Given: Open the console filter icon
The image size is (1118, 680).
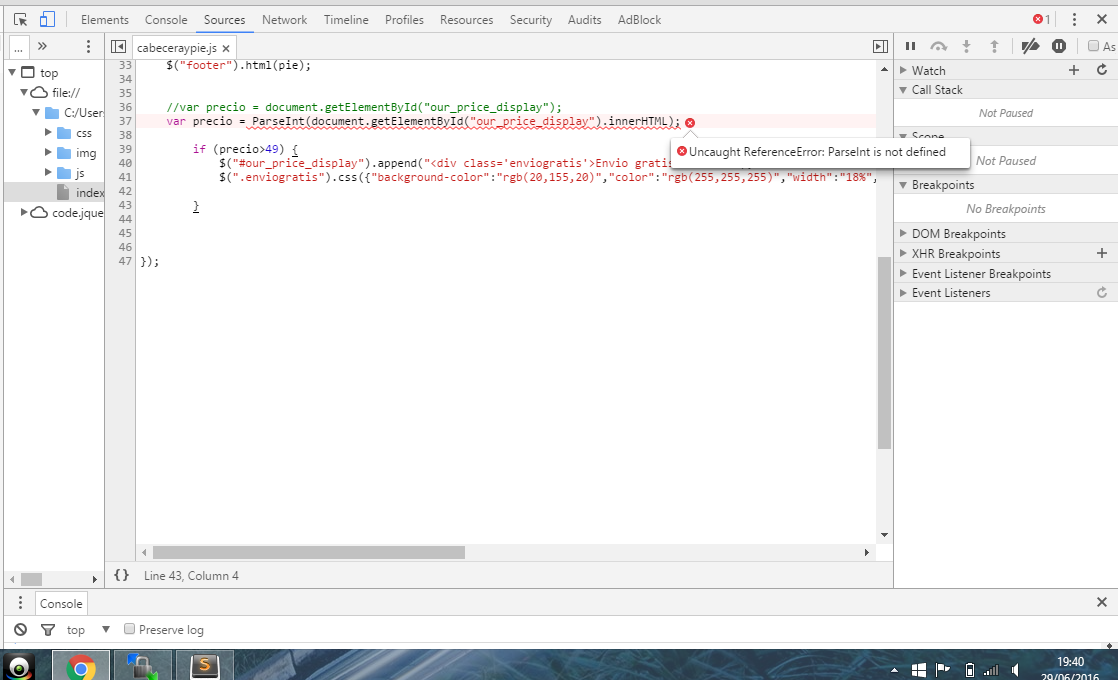Looking at the screenshot, I should 47,630.
